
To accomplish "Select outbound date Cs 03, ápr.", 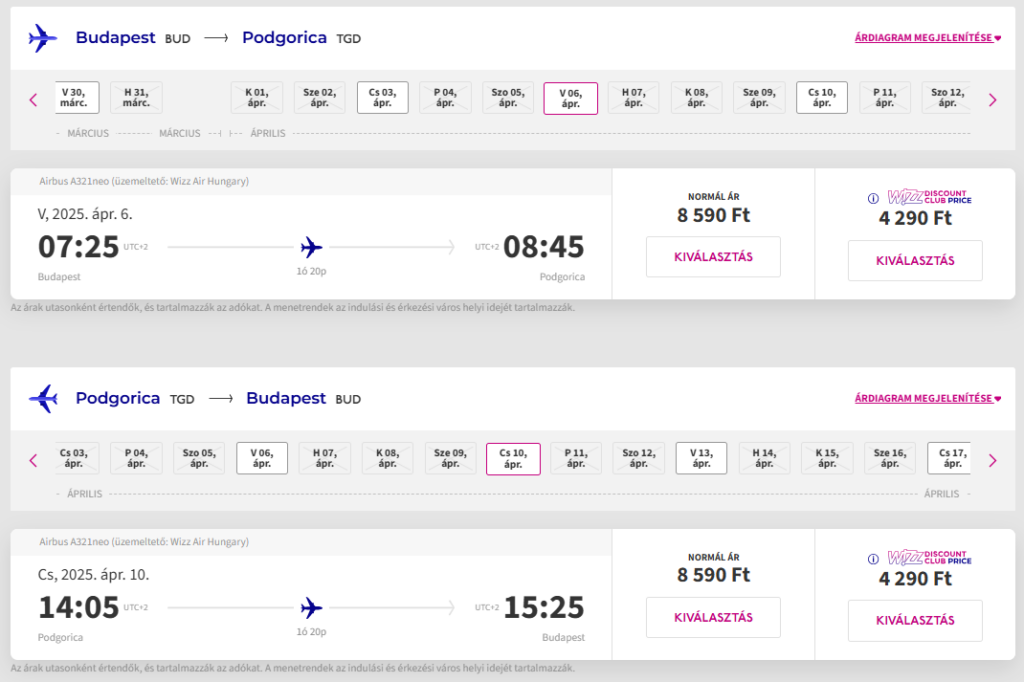I will [383, 98].
